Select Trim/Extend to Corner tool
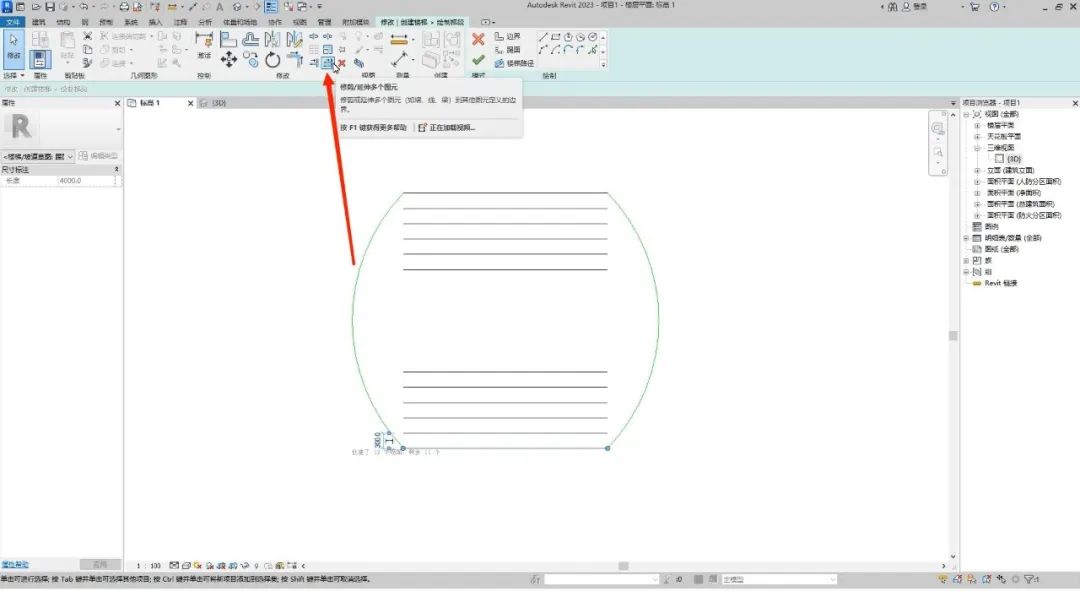The height and width of the screenshot is (608, 1080). point(295,60)
